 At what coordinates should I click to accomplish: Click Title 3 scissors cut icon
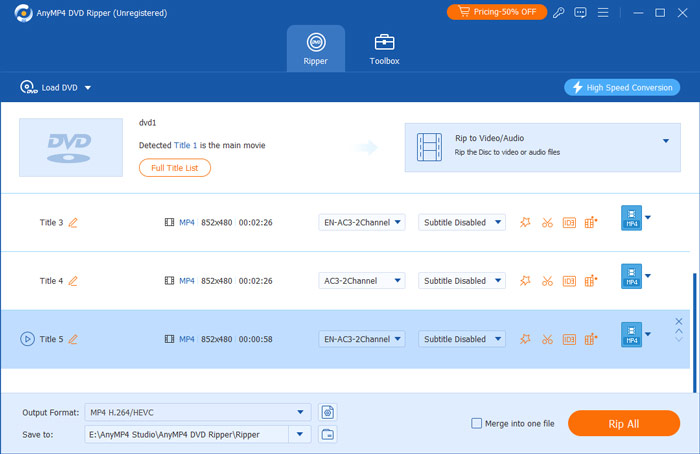[x=547, y=222]
